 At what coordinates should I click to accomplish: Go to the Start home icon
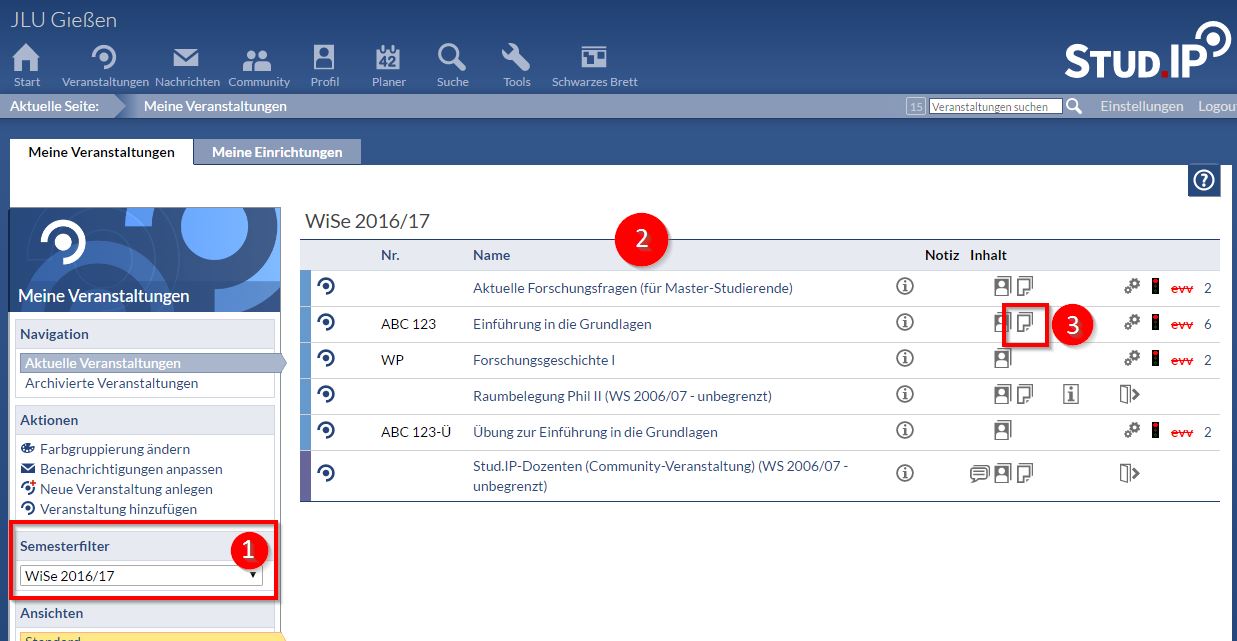tap(27, 59)
